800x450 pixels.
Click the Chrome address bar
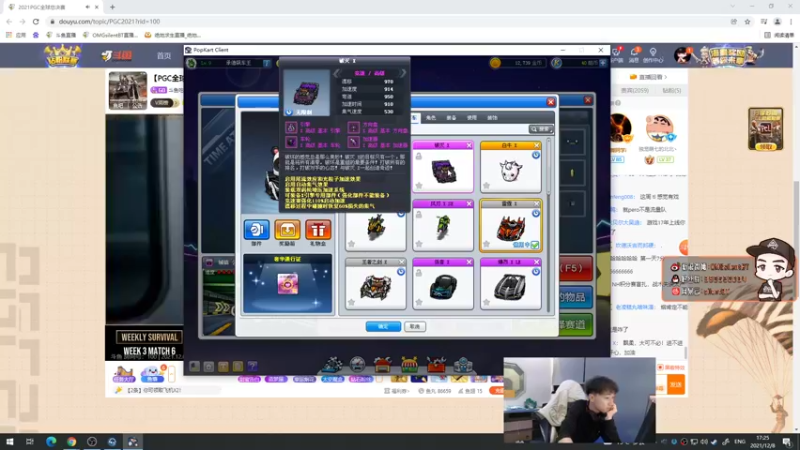click(388, 21)
